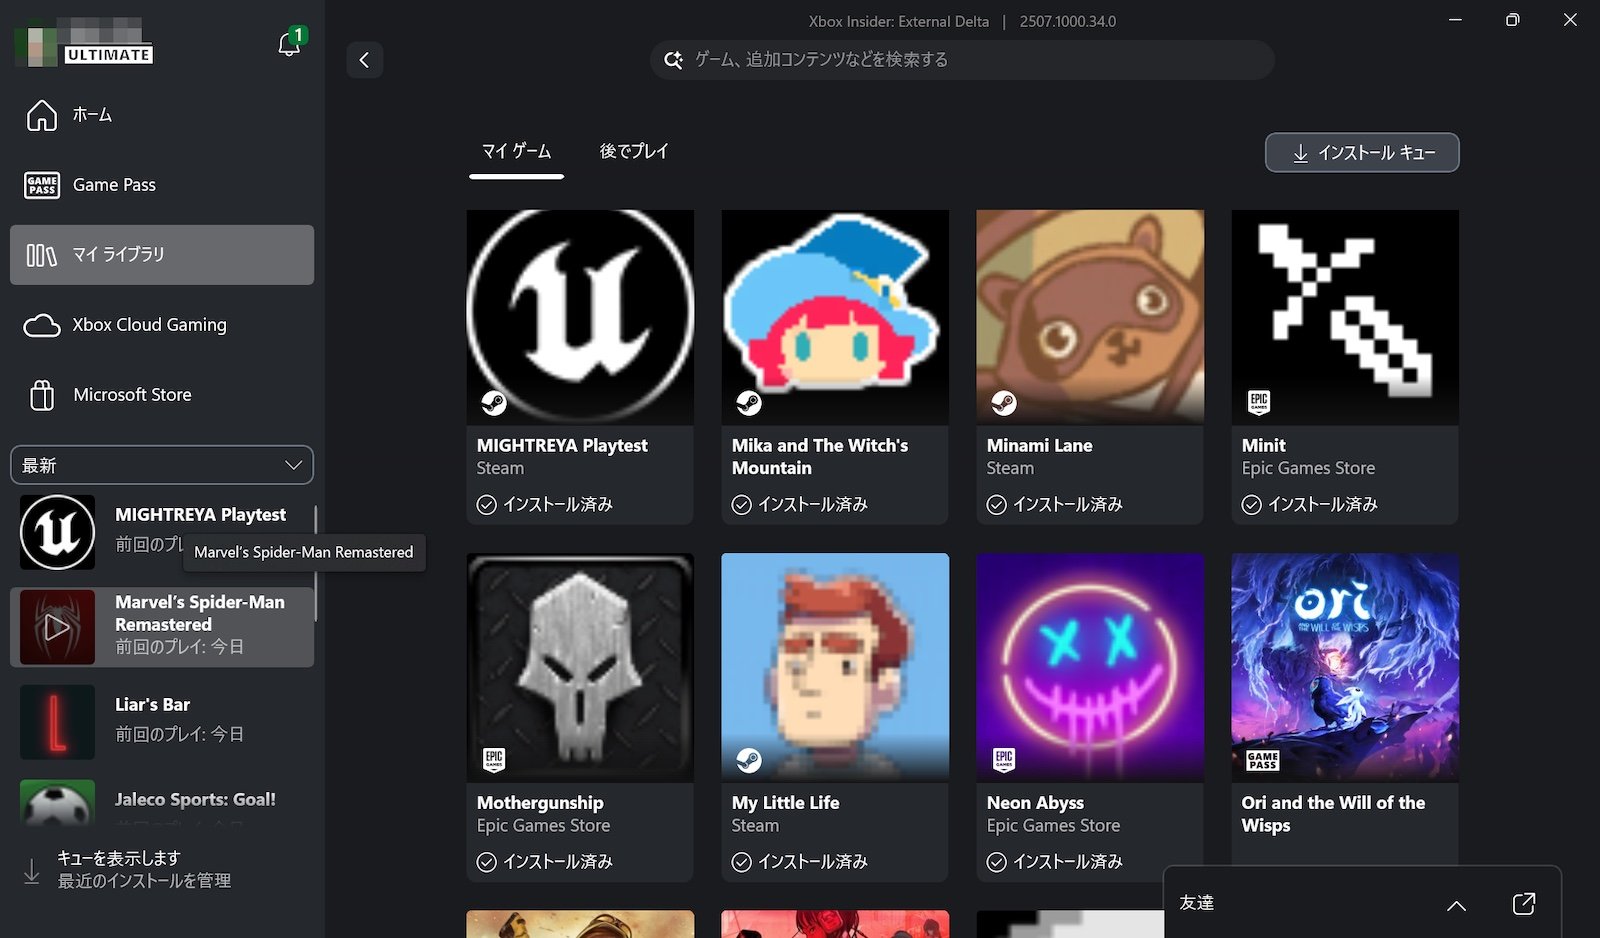Viewport: 1600px width, 938px height.
Task: Click the Epic Games badge on Mothergunship
Action: point(494,760)
